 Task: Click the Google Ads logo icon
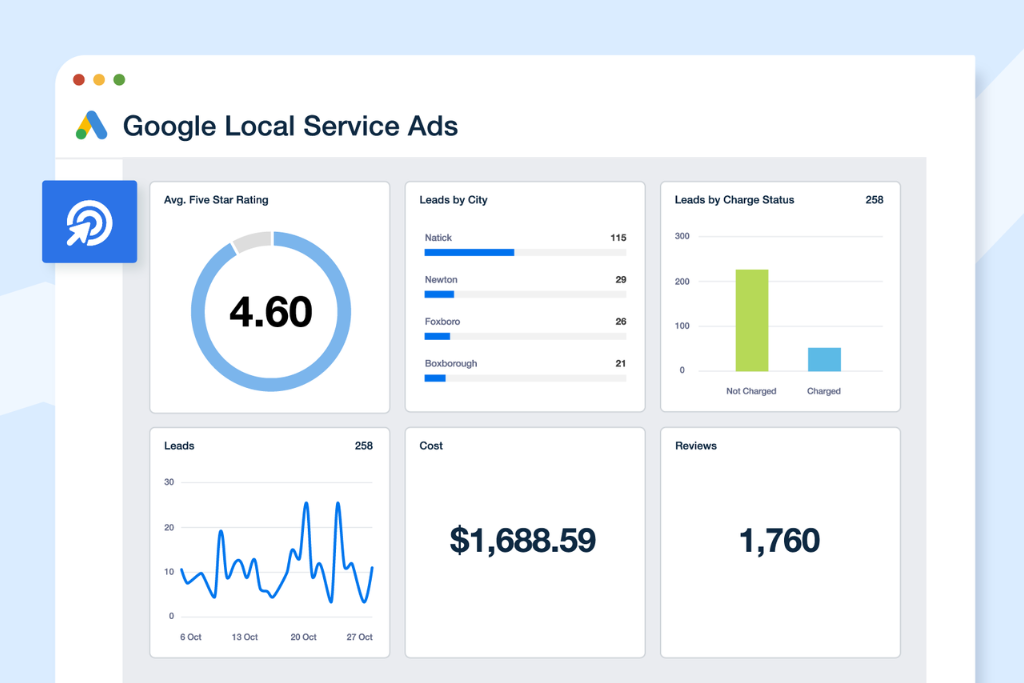click(x=91, y=126)
